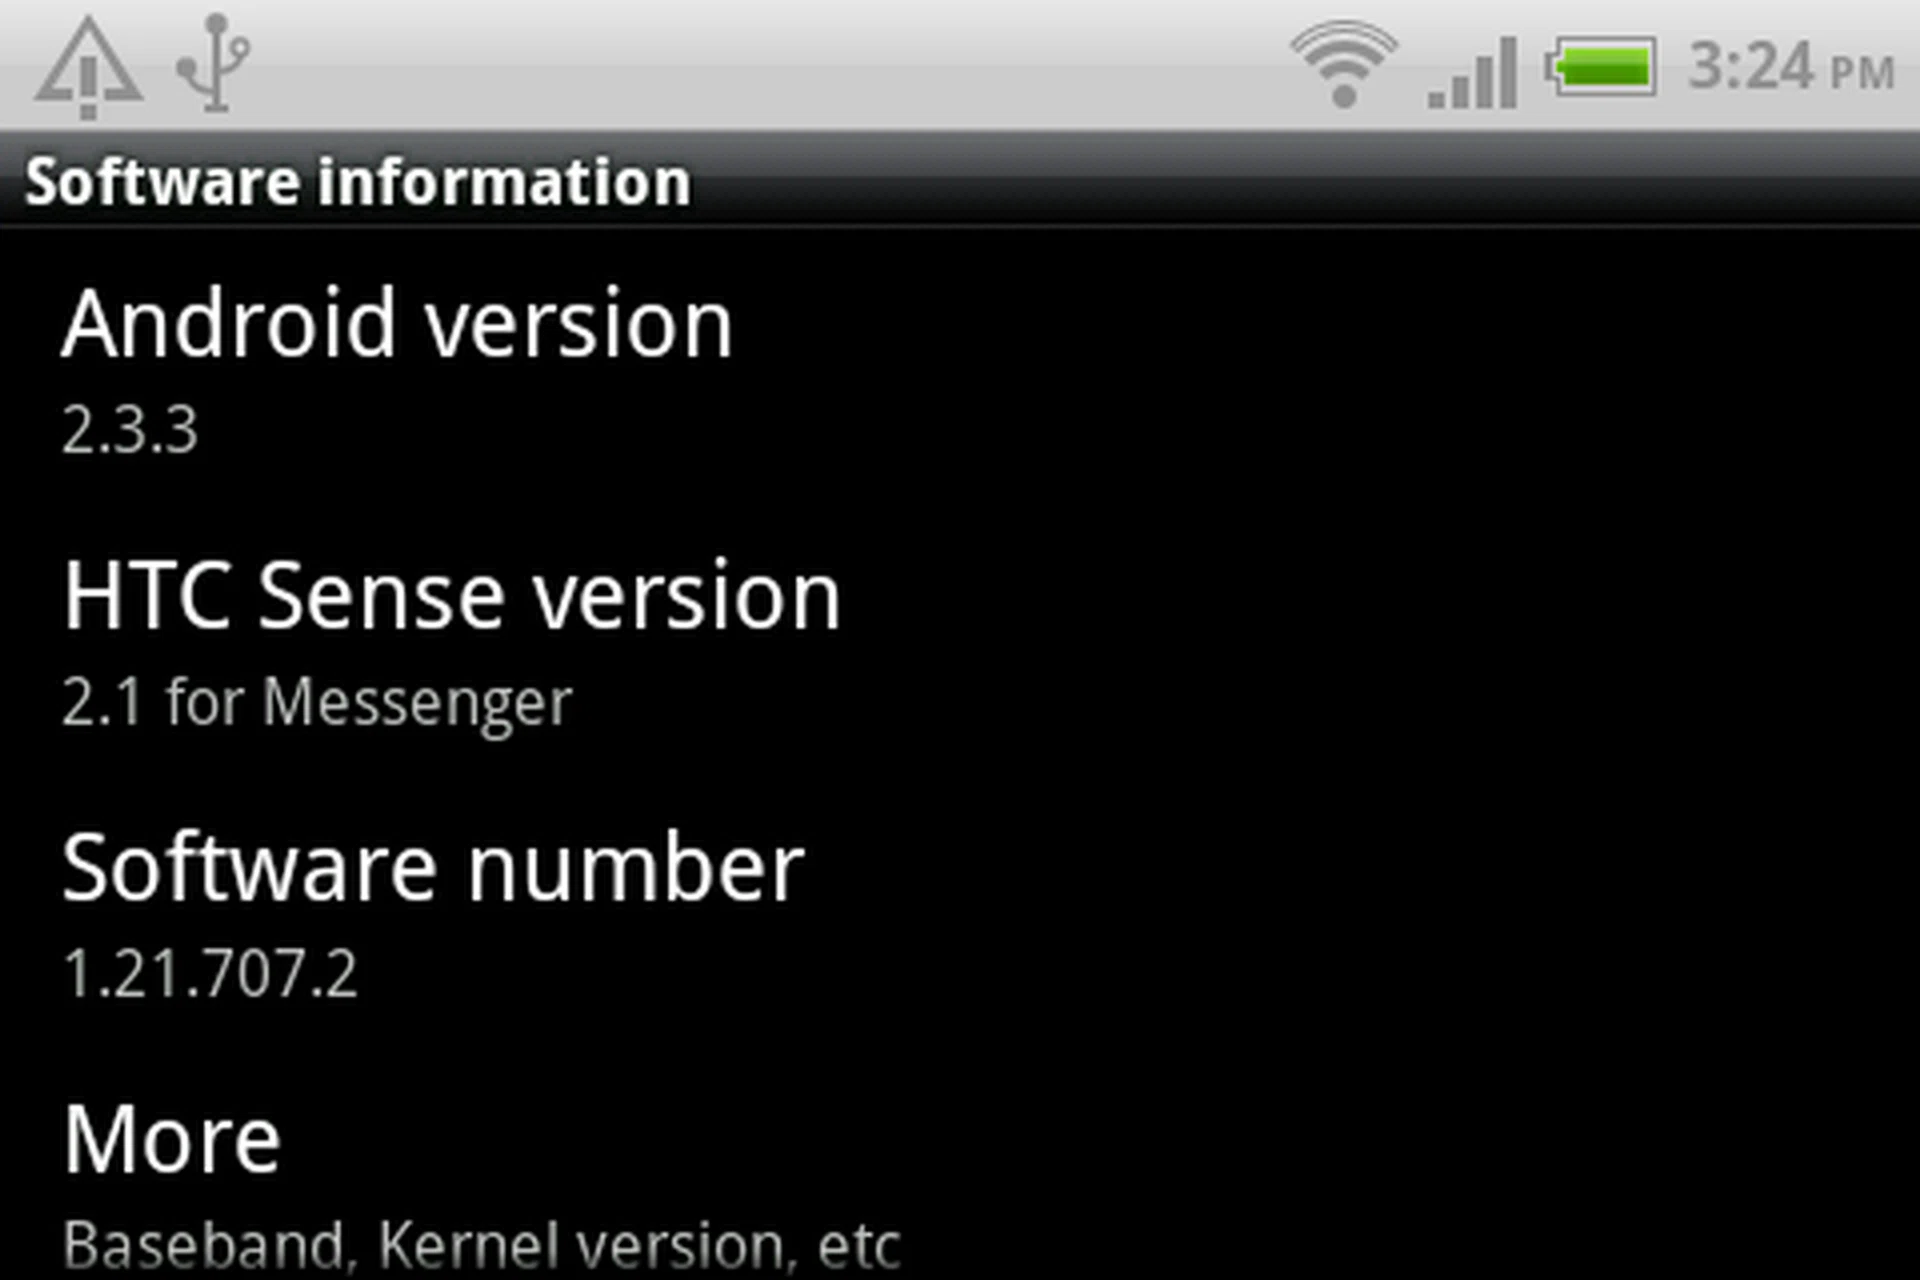Tap the USB connection status icon
Viewport: 1920px width, 1280px height.
tap(214, 62)
